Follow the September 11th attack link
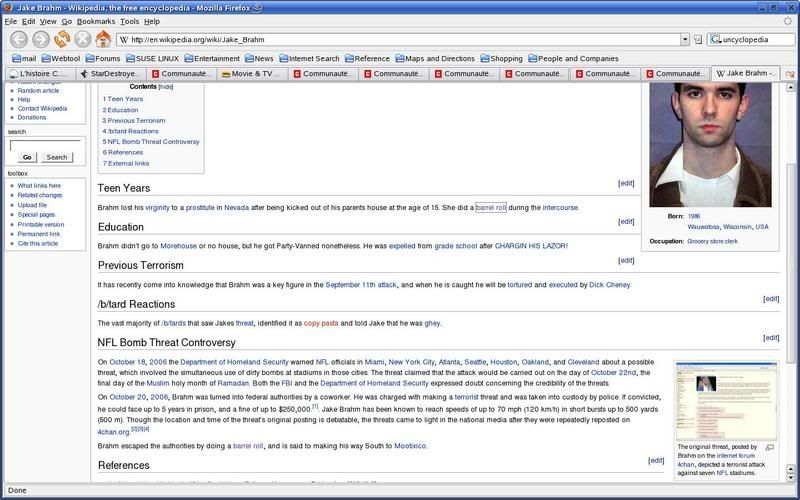800x500 pixels. point(361,285)
